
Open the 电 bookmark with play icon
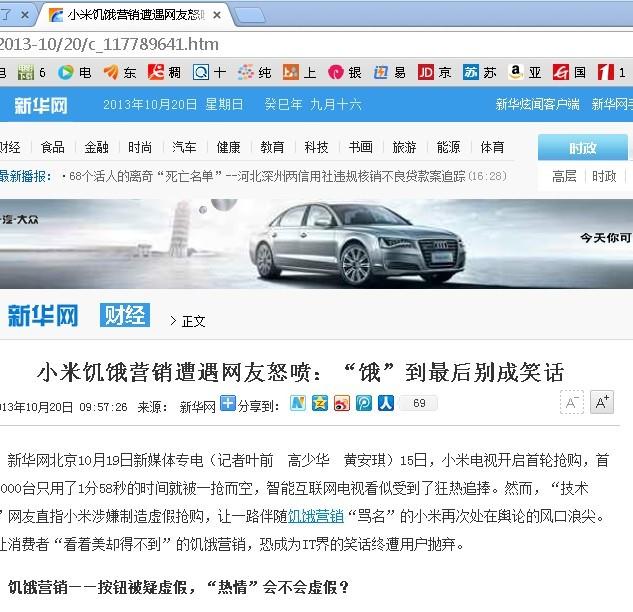(74, 73)
